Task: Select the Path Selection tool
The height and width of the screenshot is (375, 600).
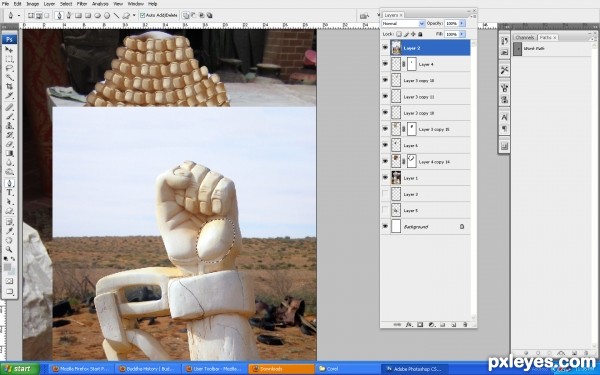Action: [x=9, y=202]
